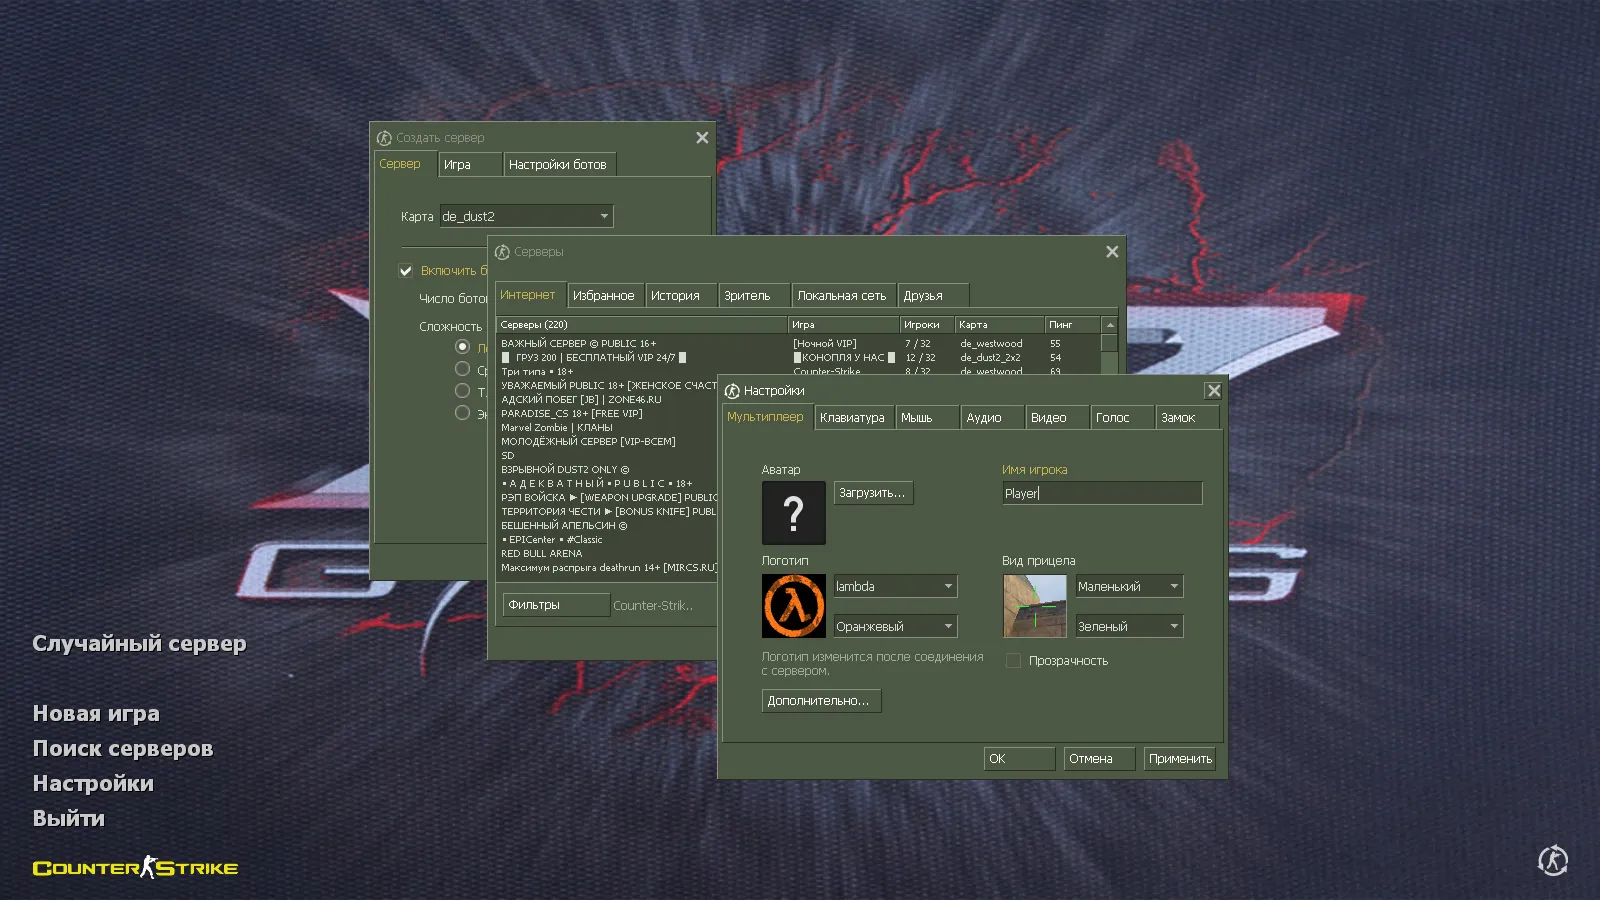Click the CS icon in the Серверы window title bar
This screenshot has width=1600, height=900.
click(x=504, y=252)
